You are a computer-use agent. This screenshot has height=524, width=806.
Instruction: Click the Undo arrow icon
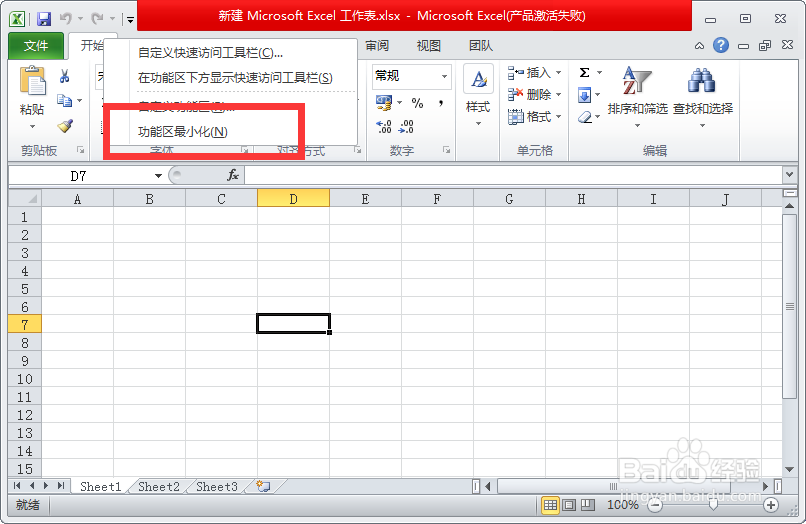click(66, 19)
